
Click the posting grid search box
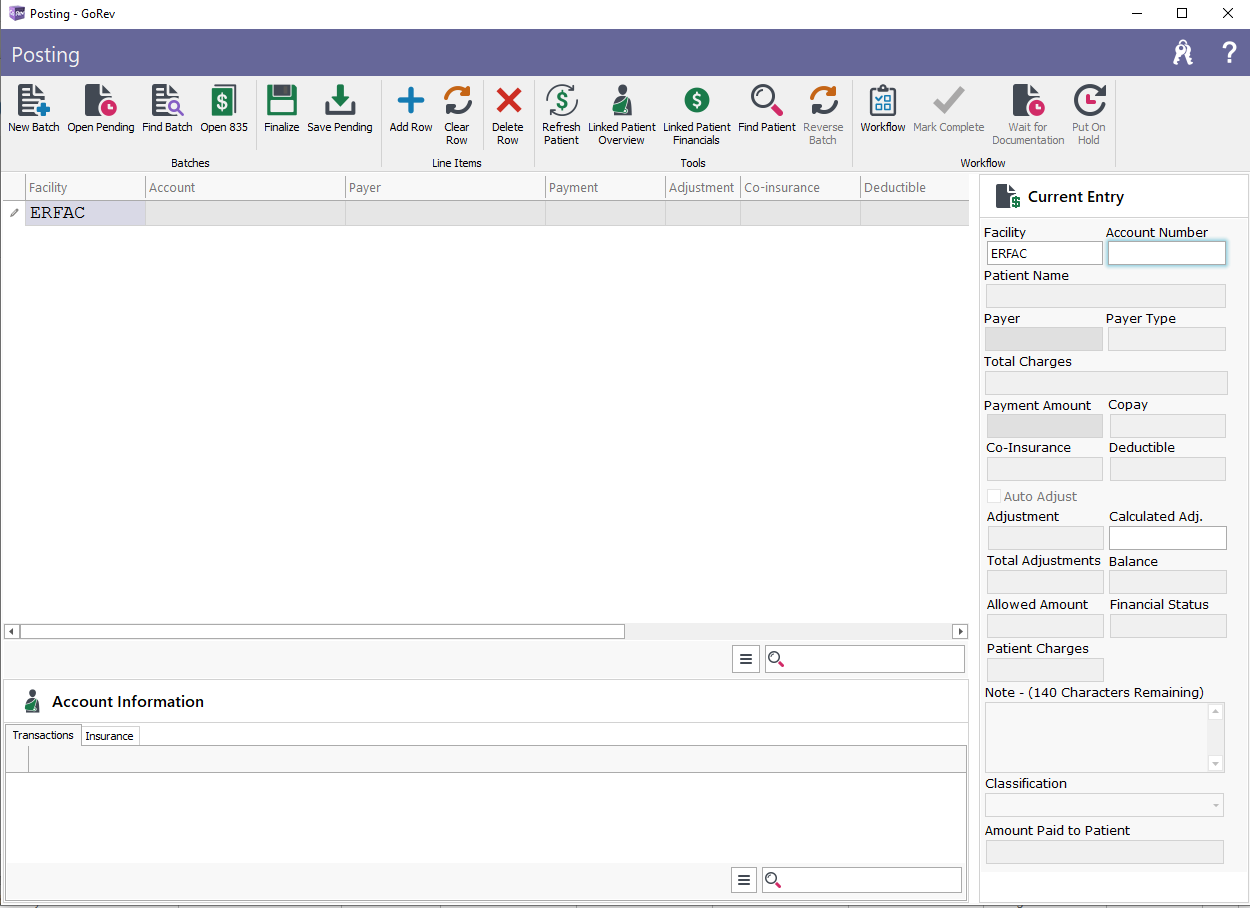point(865,659)
